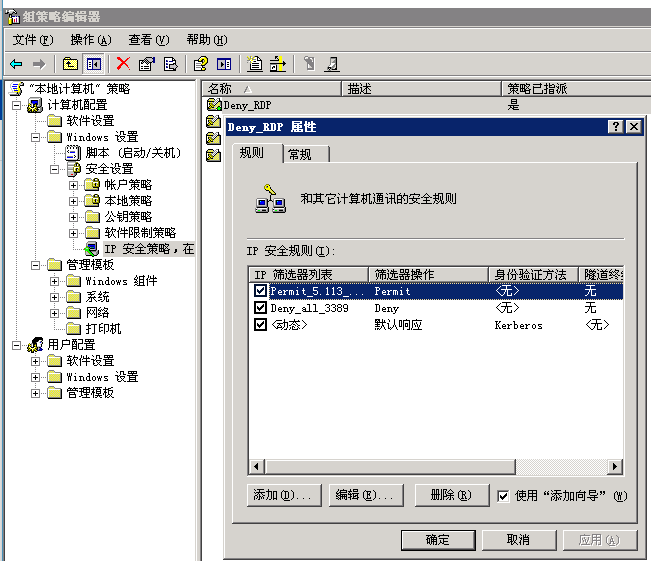Collapse the 安全设置 tree node
The height and width of the screenshot is (561, 651).
coord(54,169)
